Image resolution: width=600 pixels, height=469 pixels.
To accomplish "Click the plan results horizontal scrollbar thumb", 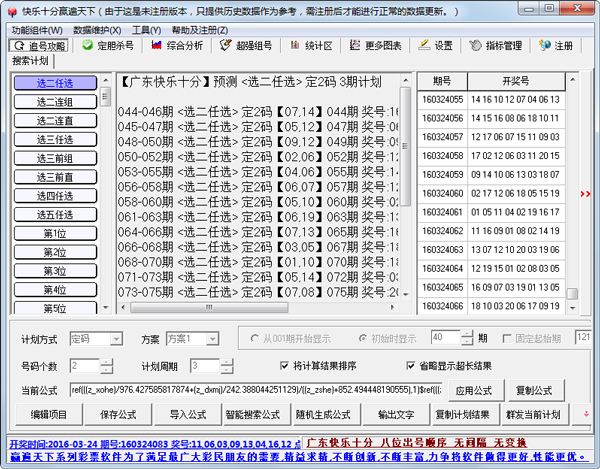I will click(x=209, y=307).
